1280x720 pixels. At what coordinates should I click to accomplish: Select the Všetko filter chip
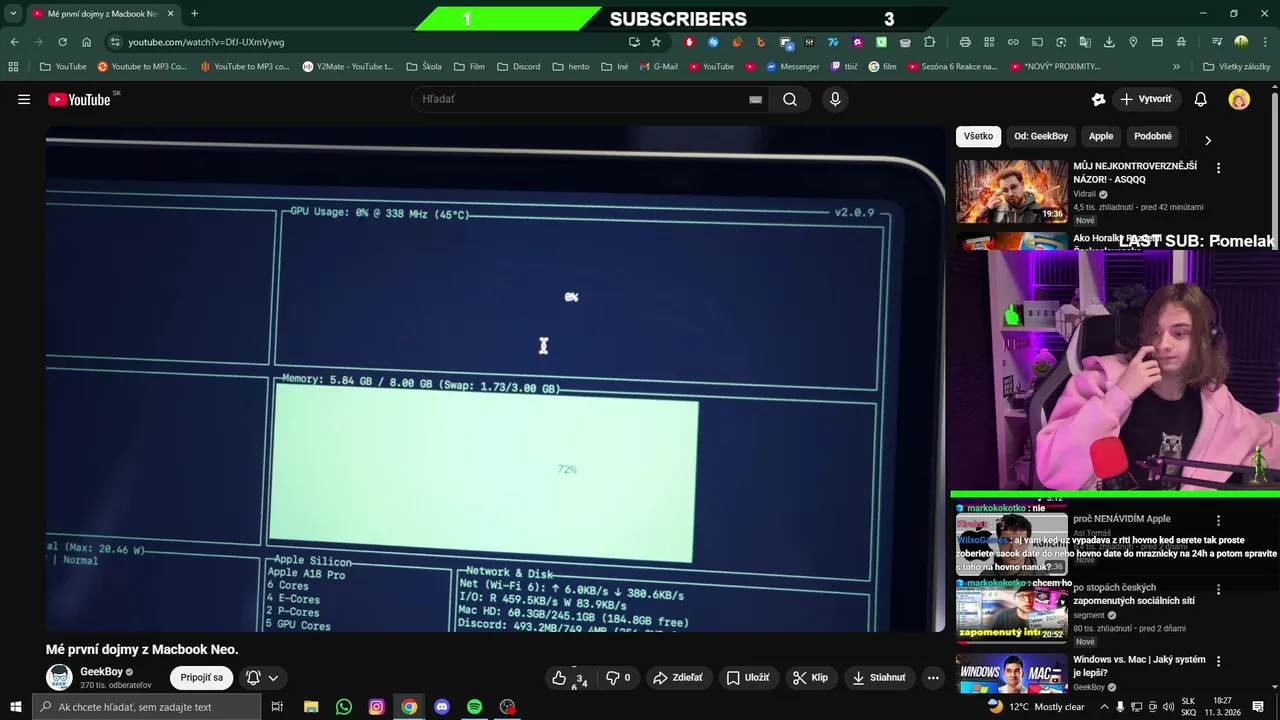pos(978,136)
